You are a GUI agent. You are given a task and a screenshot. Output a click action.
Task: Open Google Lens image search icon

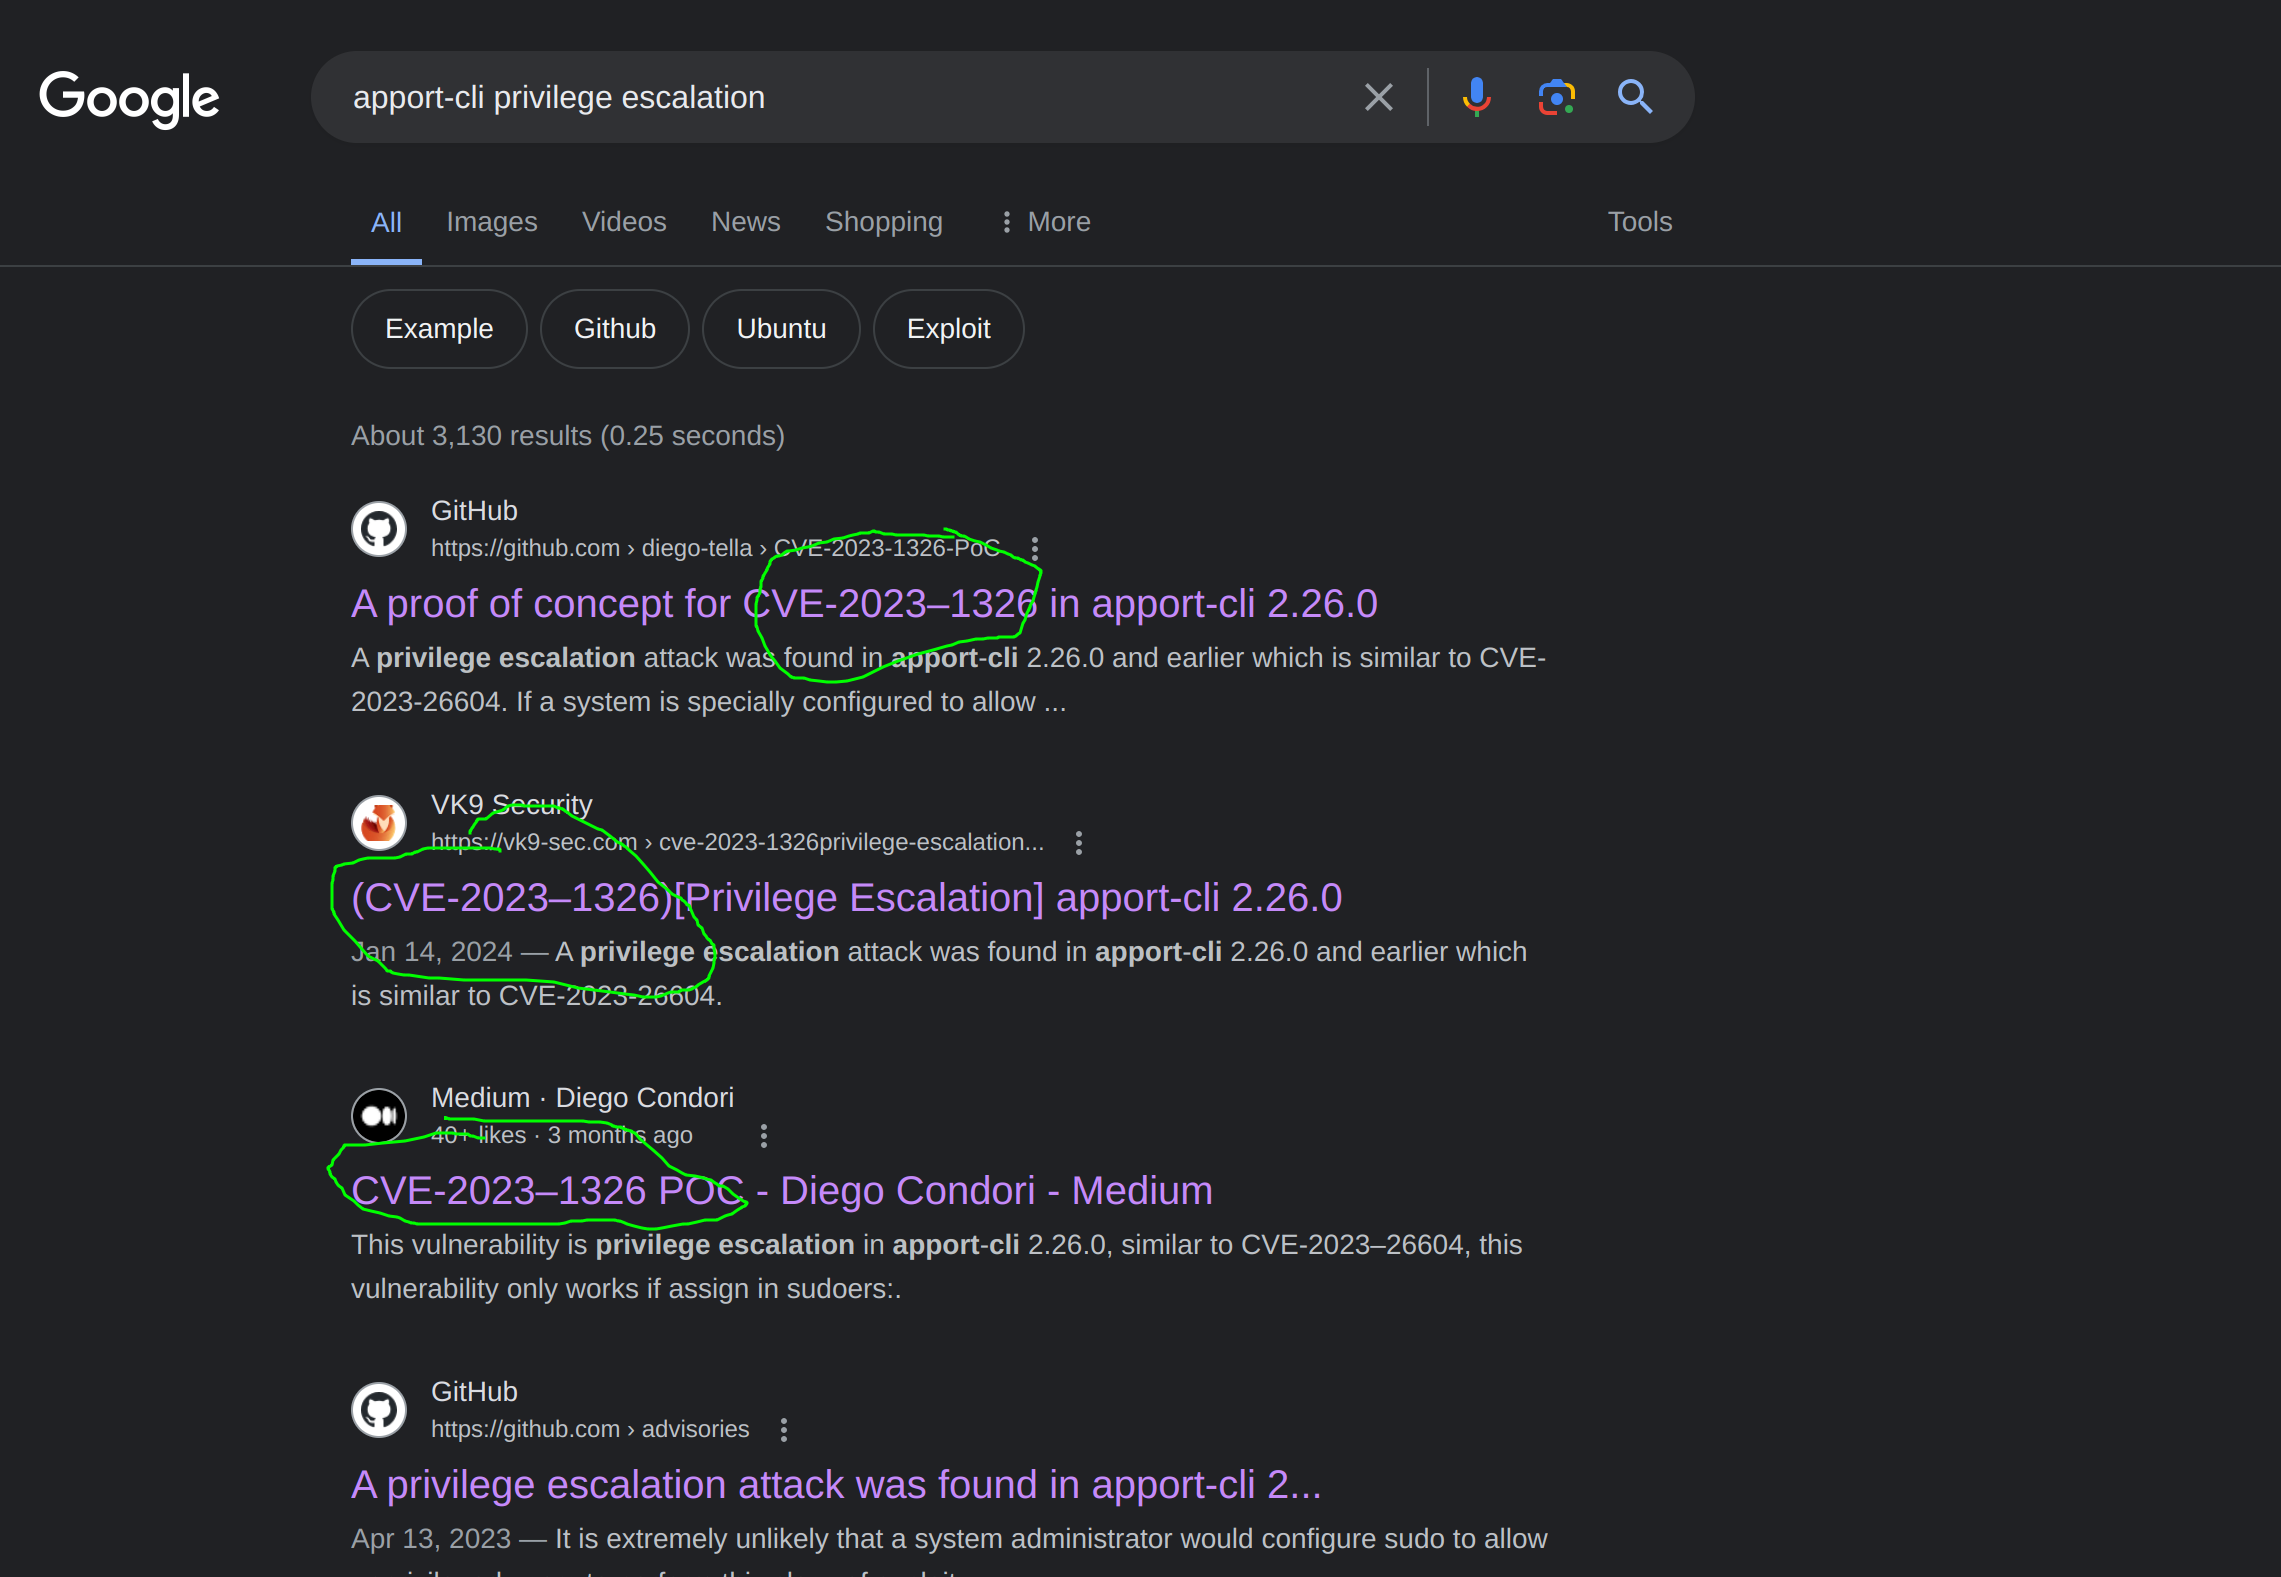coord(1556,98)
